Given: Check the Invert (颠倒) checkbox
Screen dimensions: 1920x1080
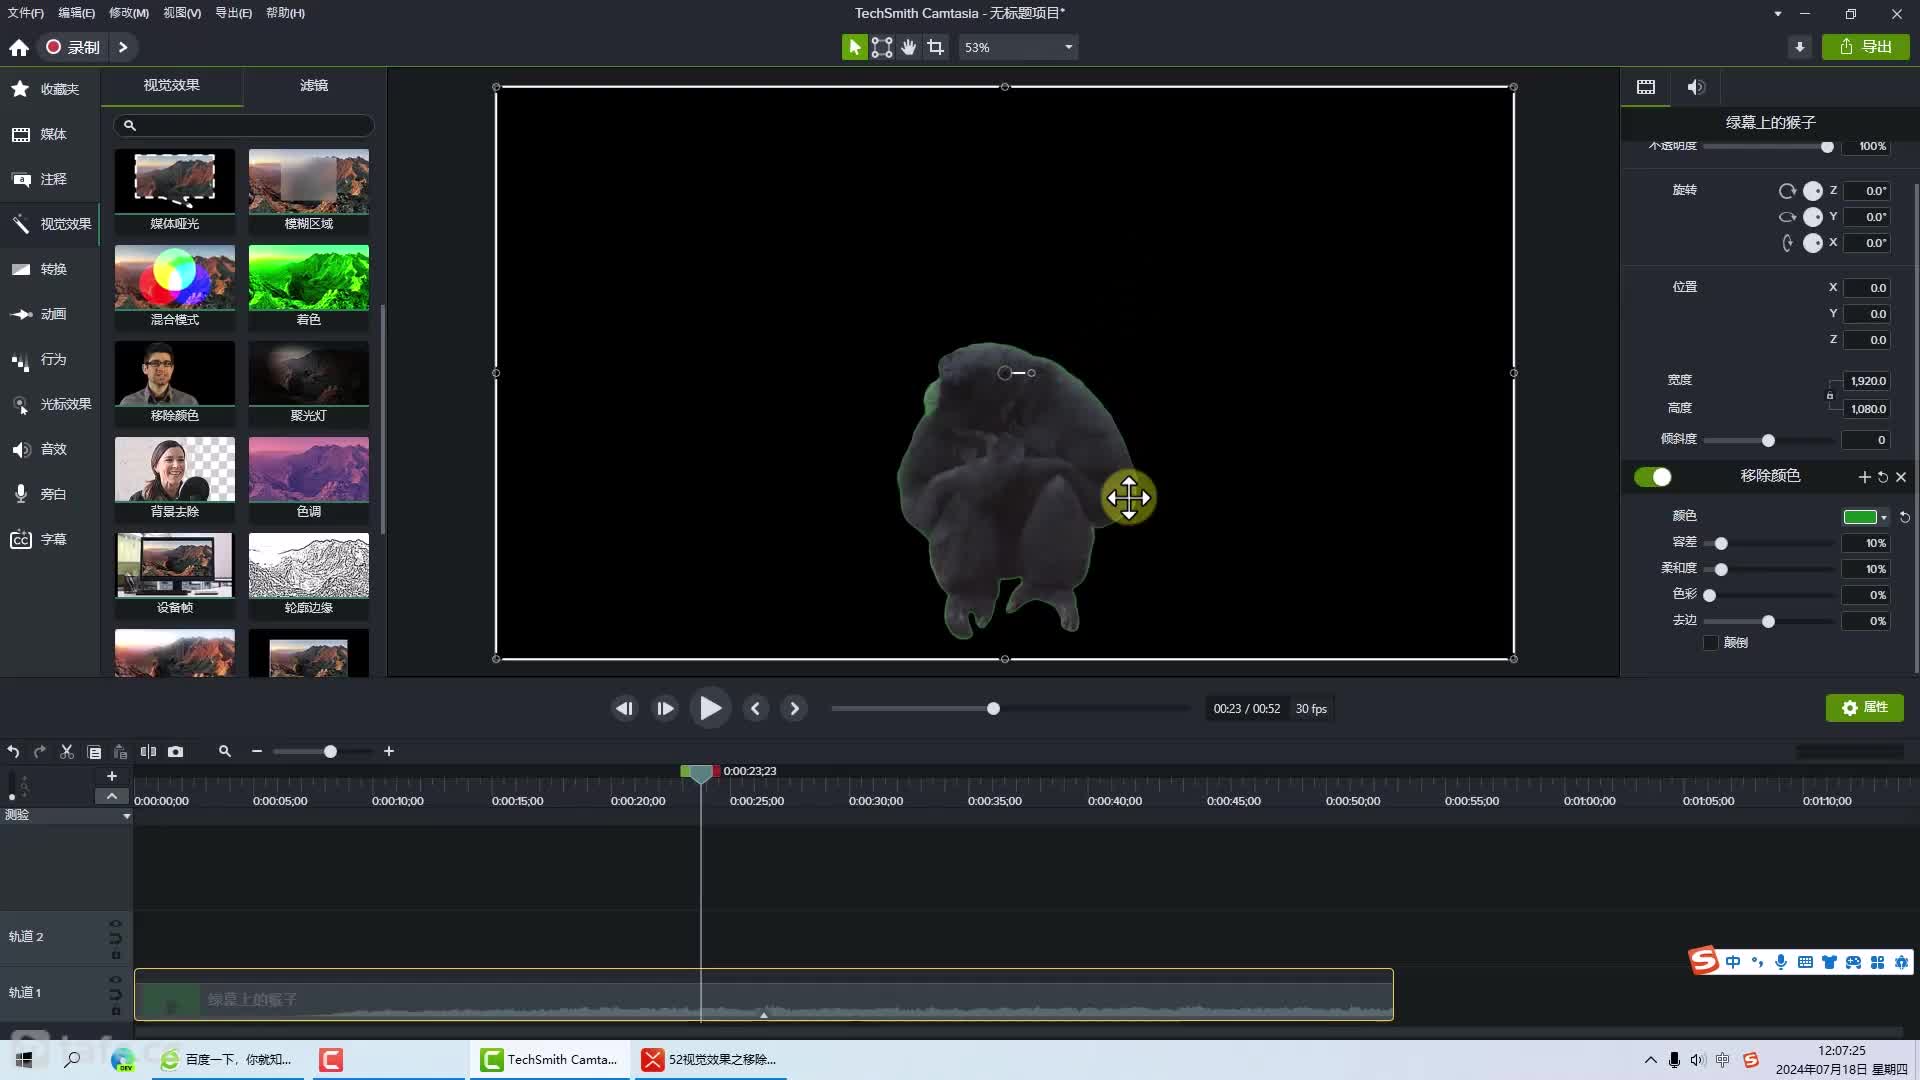Looking at the screenshot, I should (x=1710, y=643).
